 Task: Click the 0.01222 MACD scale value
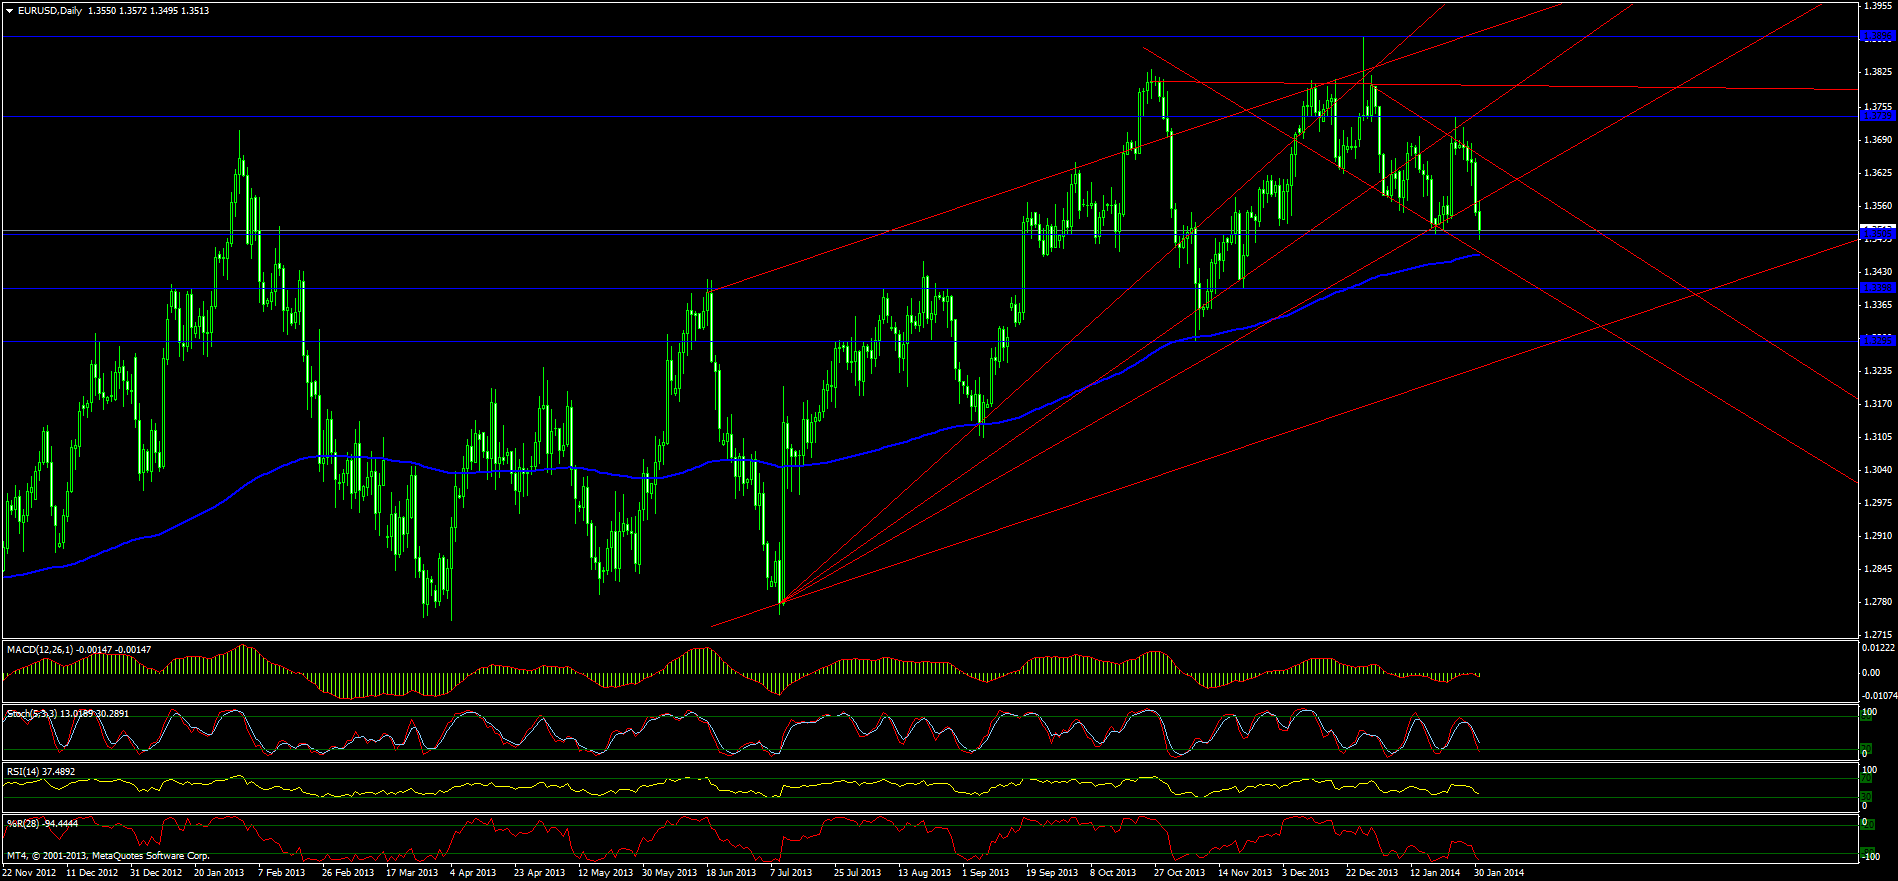coord(1878,648)
